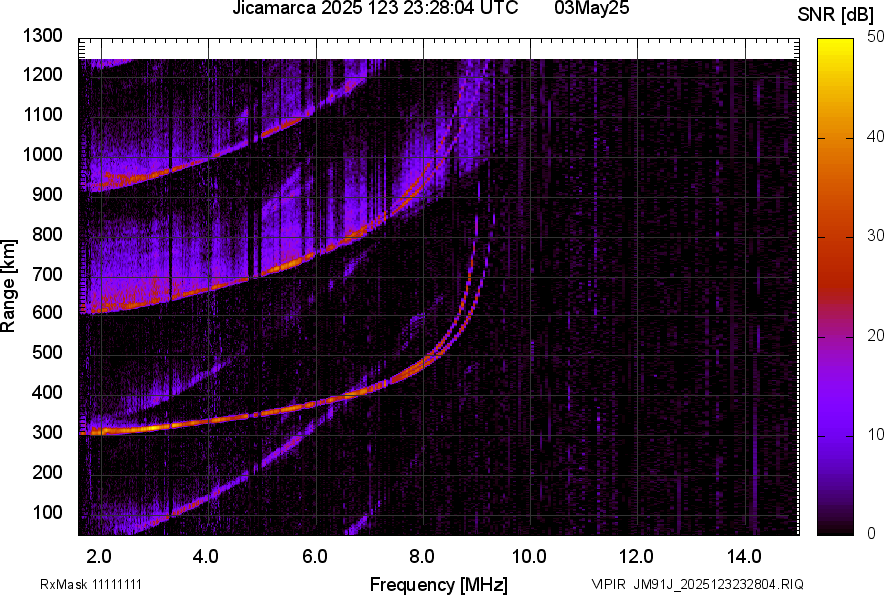This screenshot has height=595, width=884.
Task: Click the '400' range tick label
Action: click(47, 393)
